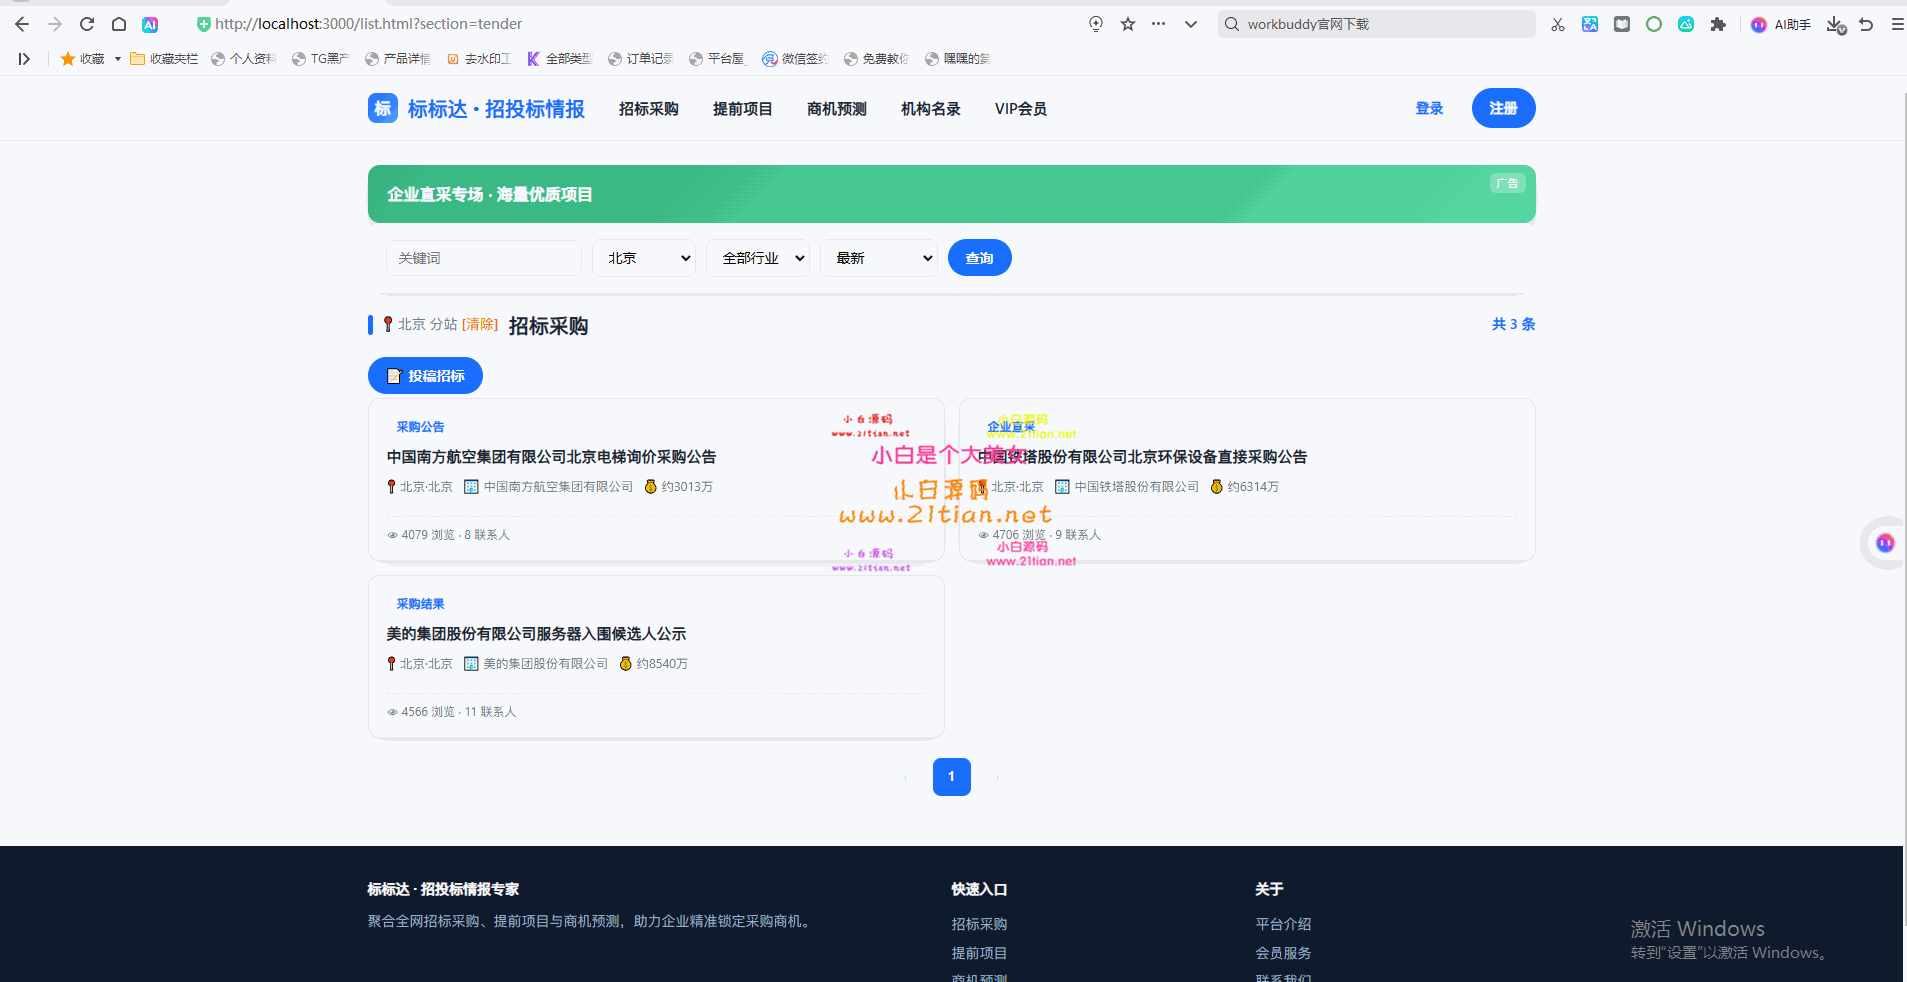This screenshot has height=982, width=1907.
Task: Open 美的集团 服务器入围候选人公示 title
Action: [537, 634]
